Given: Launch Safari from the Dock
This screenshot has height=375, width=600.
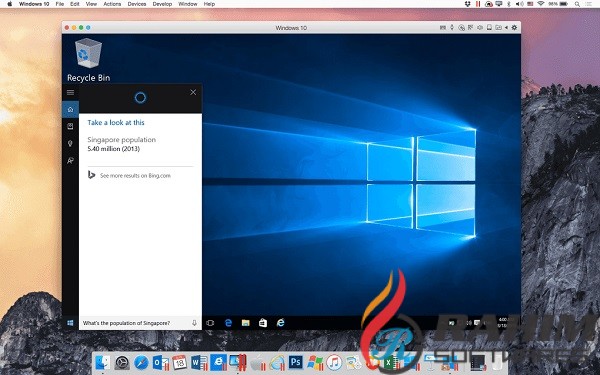Looking at the screenshot, I should click(141, 362).
